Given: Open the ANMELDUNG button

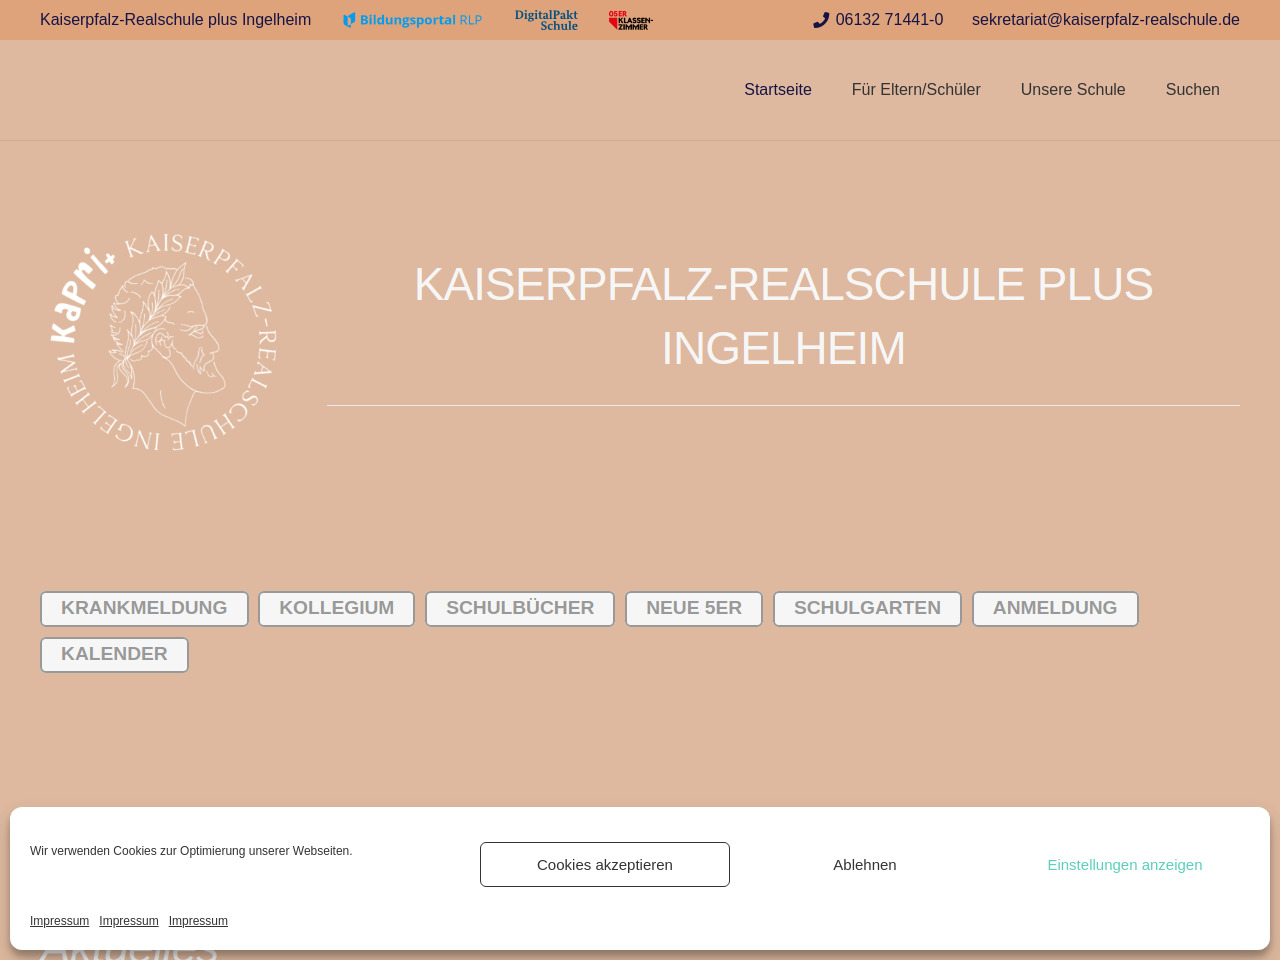Looking at the screenshot, I should coord(1054,608).
